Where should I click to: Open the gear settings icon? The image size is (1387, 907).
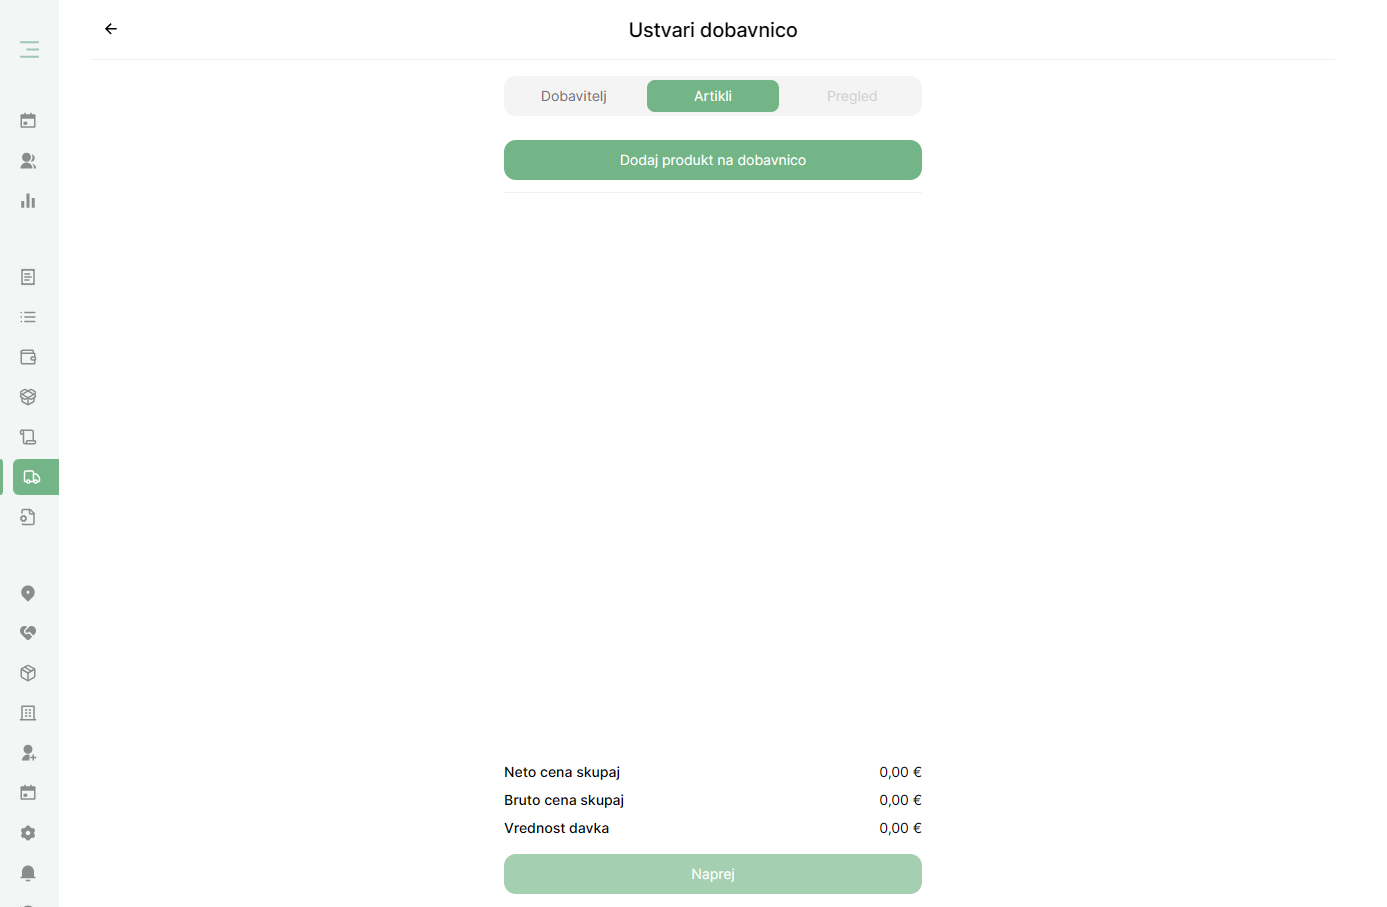(28, 833)
